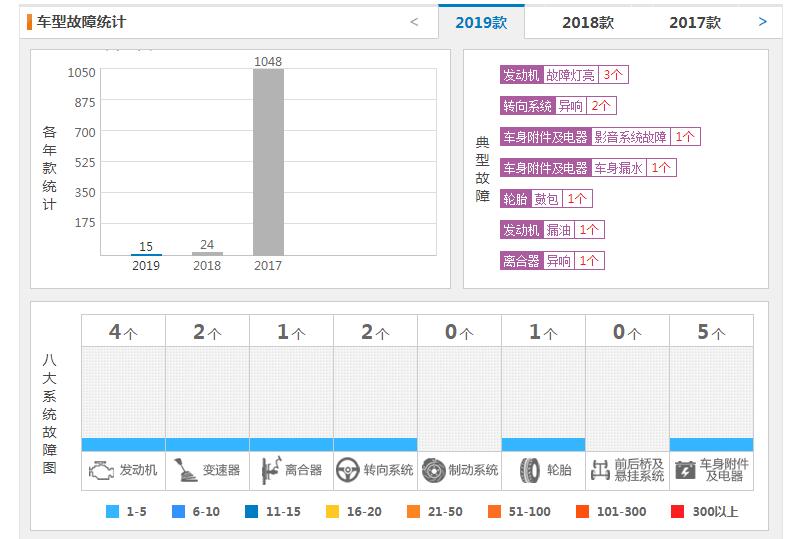Click the 前后桥及悬挂系统 label
Viewport: 787px width, 539px height.
coord(639,470)
